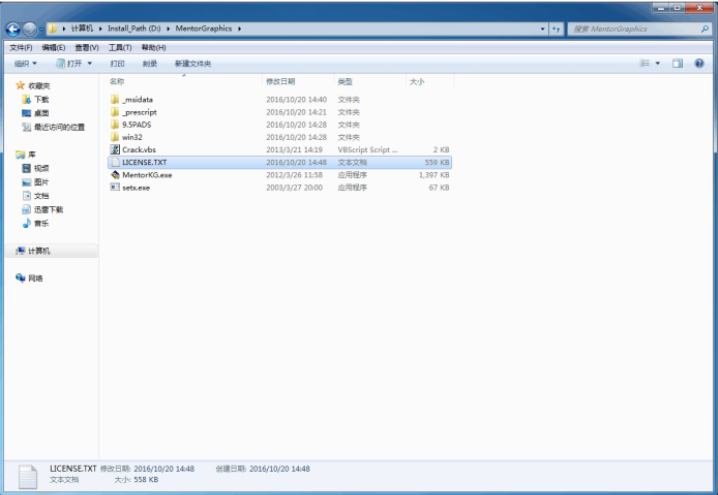718x495 pixels.
Task: Open Thunder Downloads (迅雷下载) library
Action: tap(42, 209)
